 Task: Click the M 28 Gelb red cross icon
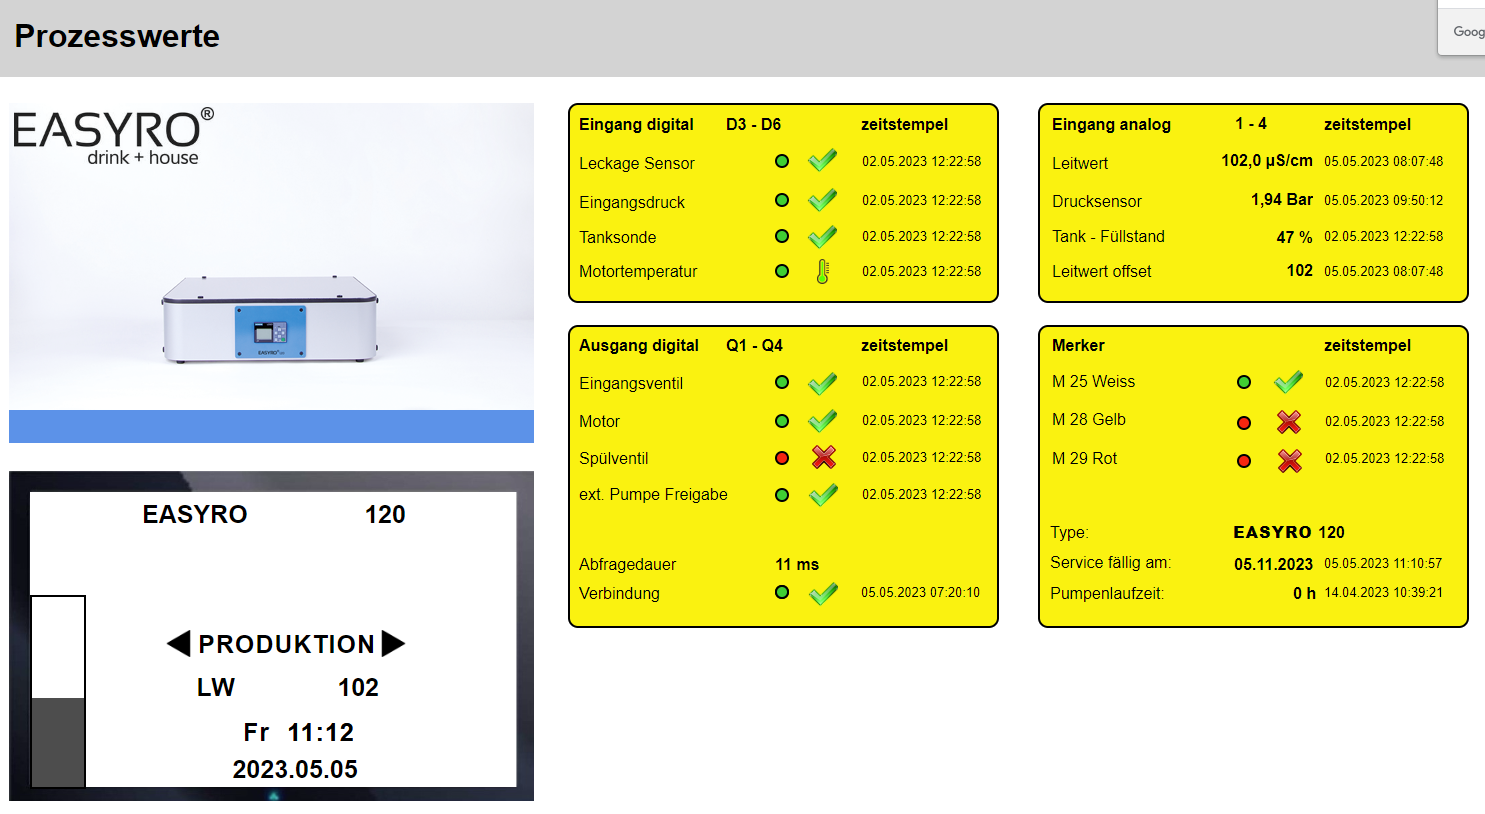click(1289, 422)
